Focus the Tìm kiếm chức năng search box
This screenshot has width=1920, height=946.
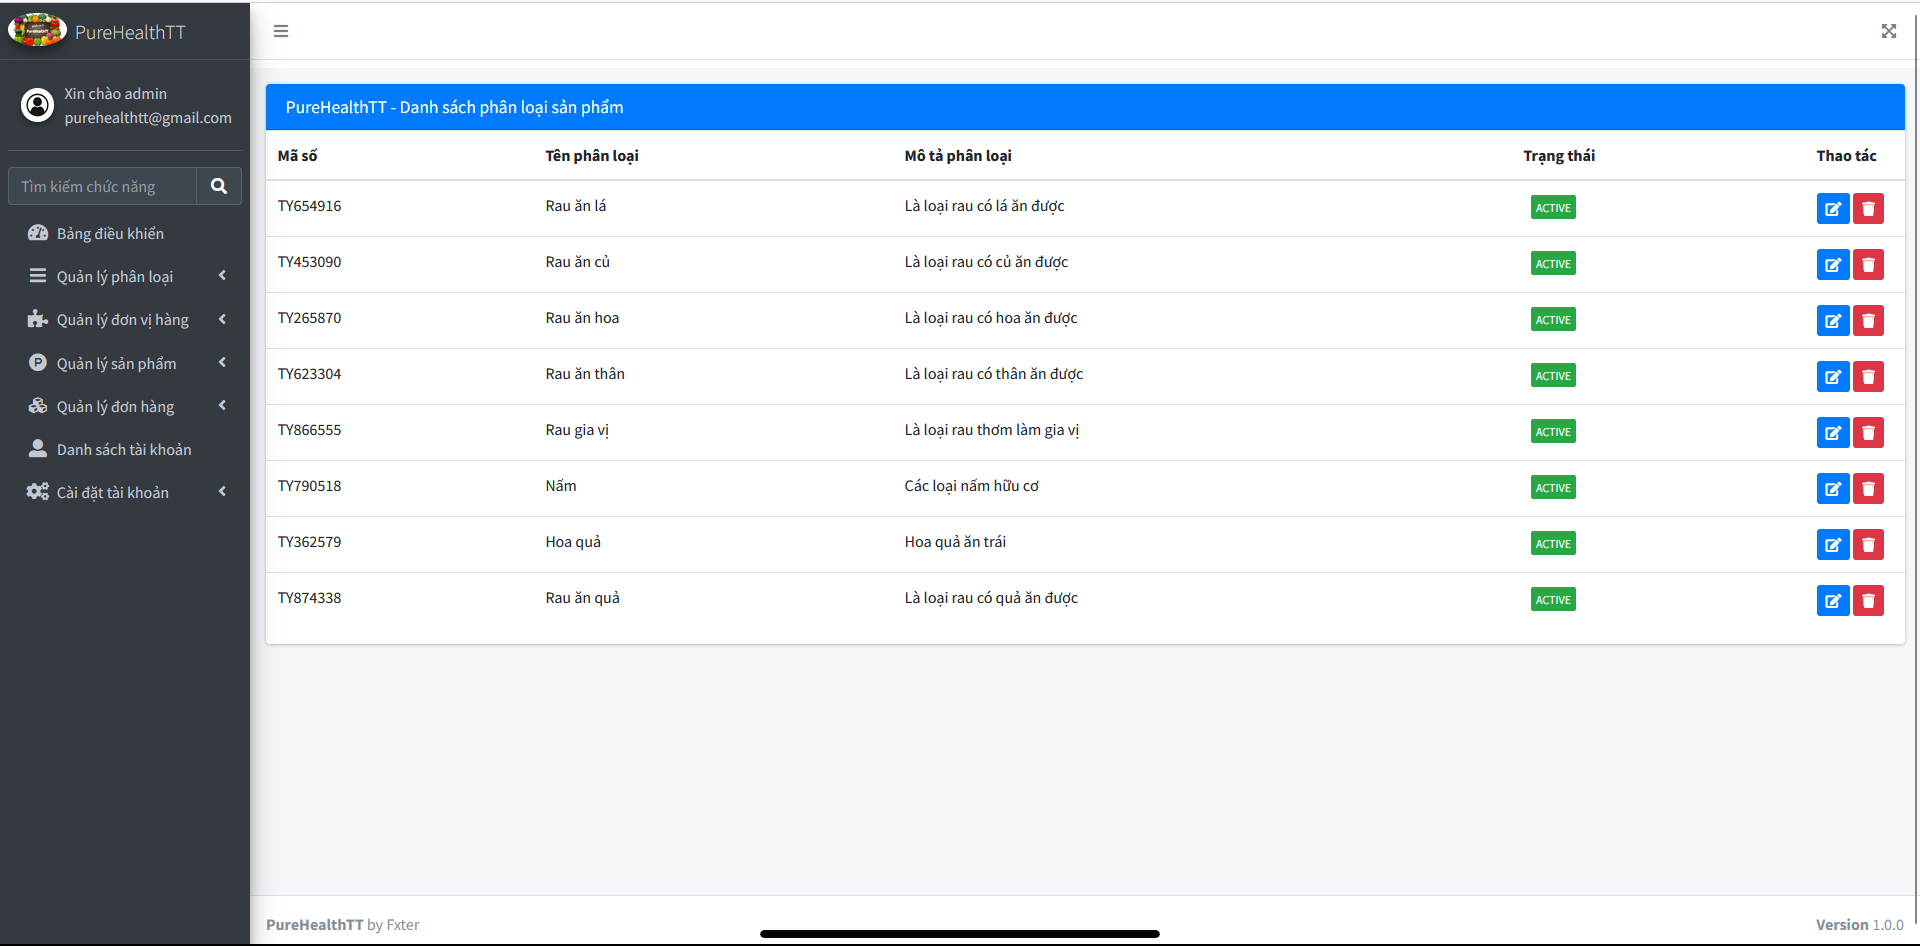click(102, 186)
